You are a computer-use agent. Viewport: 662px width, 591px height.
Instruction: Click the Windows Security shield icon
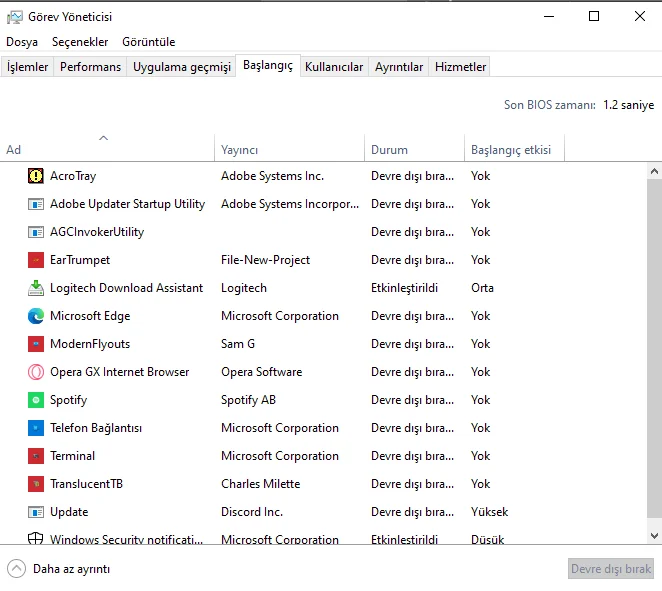pyautogui.click(x=36, y=538)
